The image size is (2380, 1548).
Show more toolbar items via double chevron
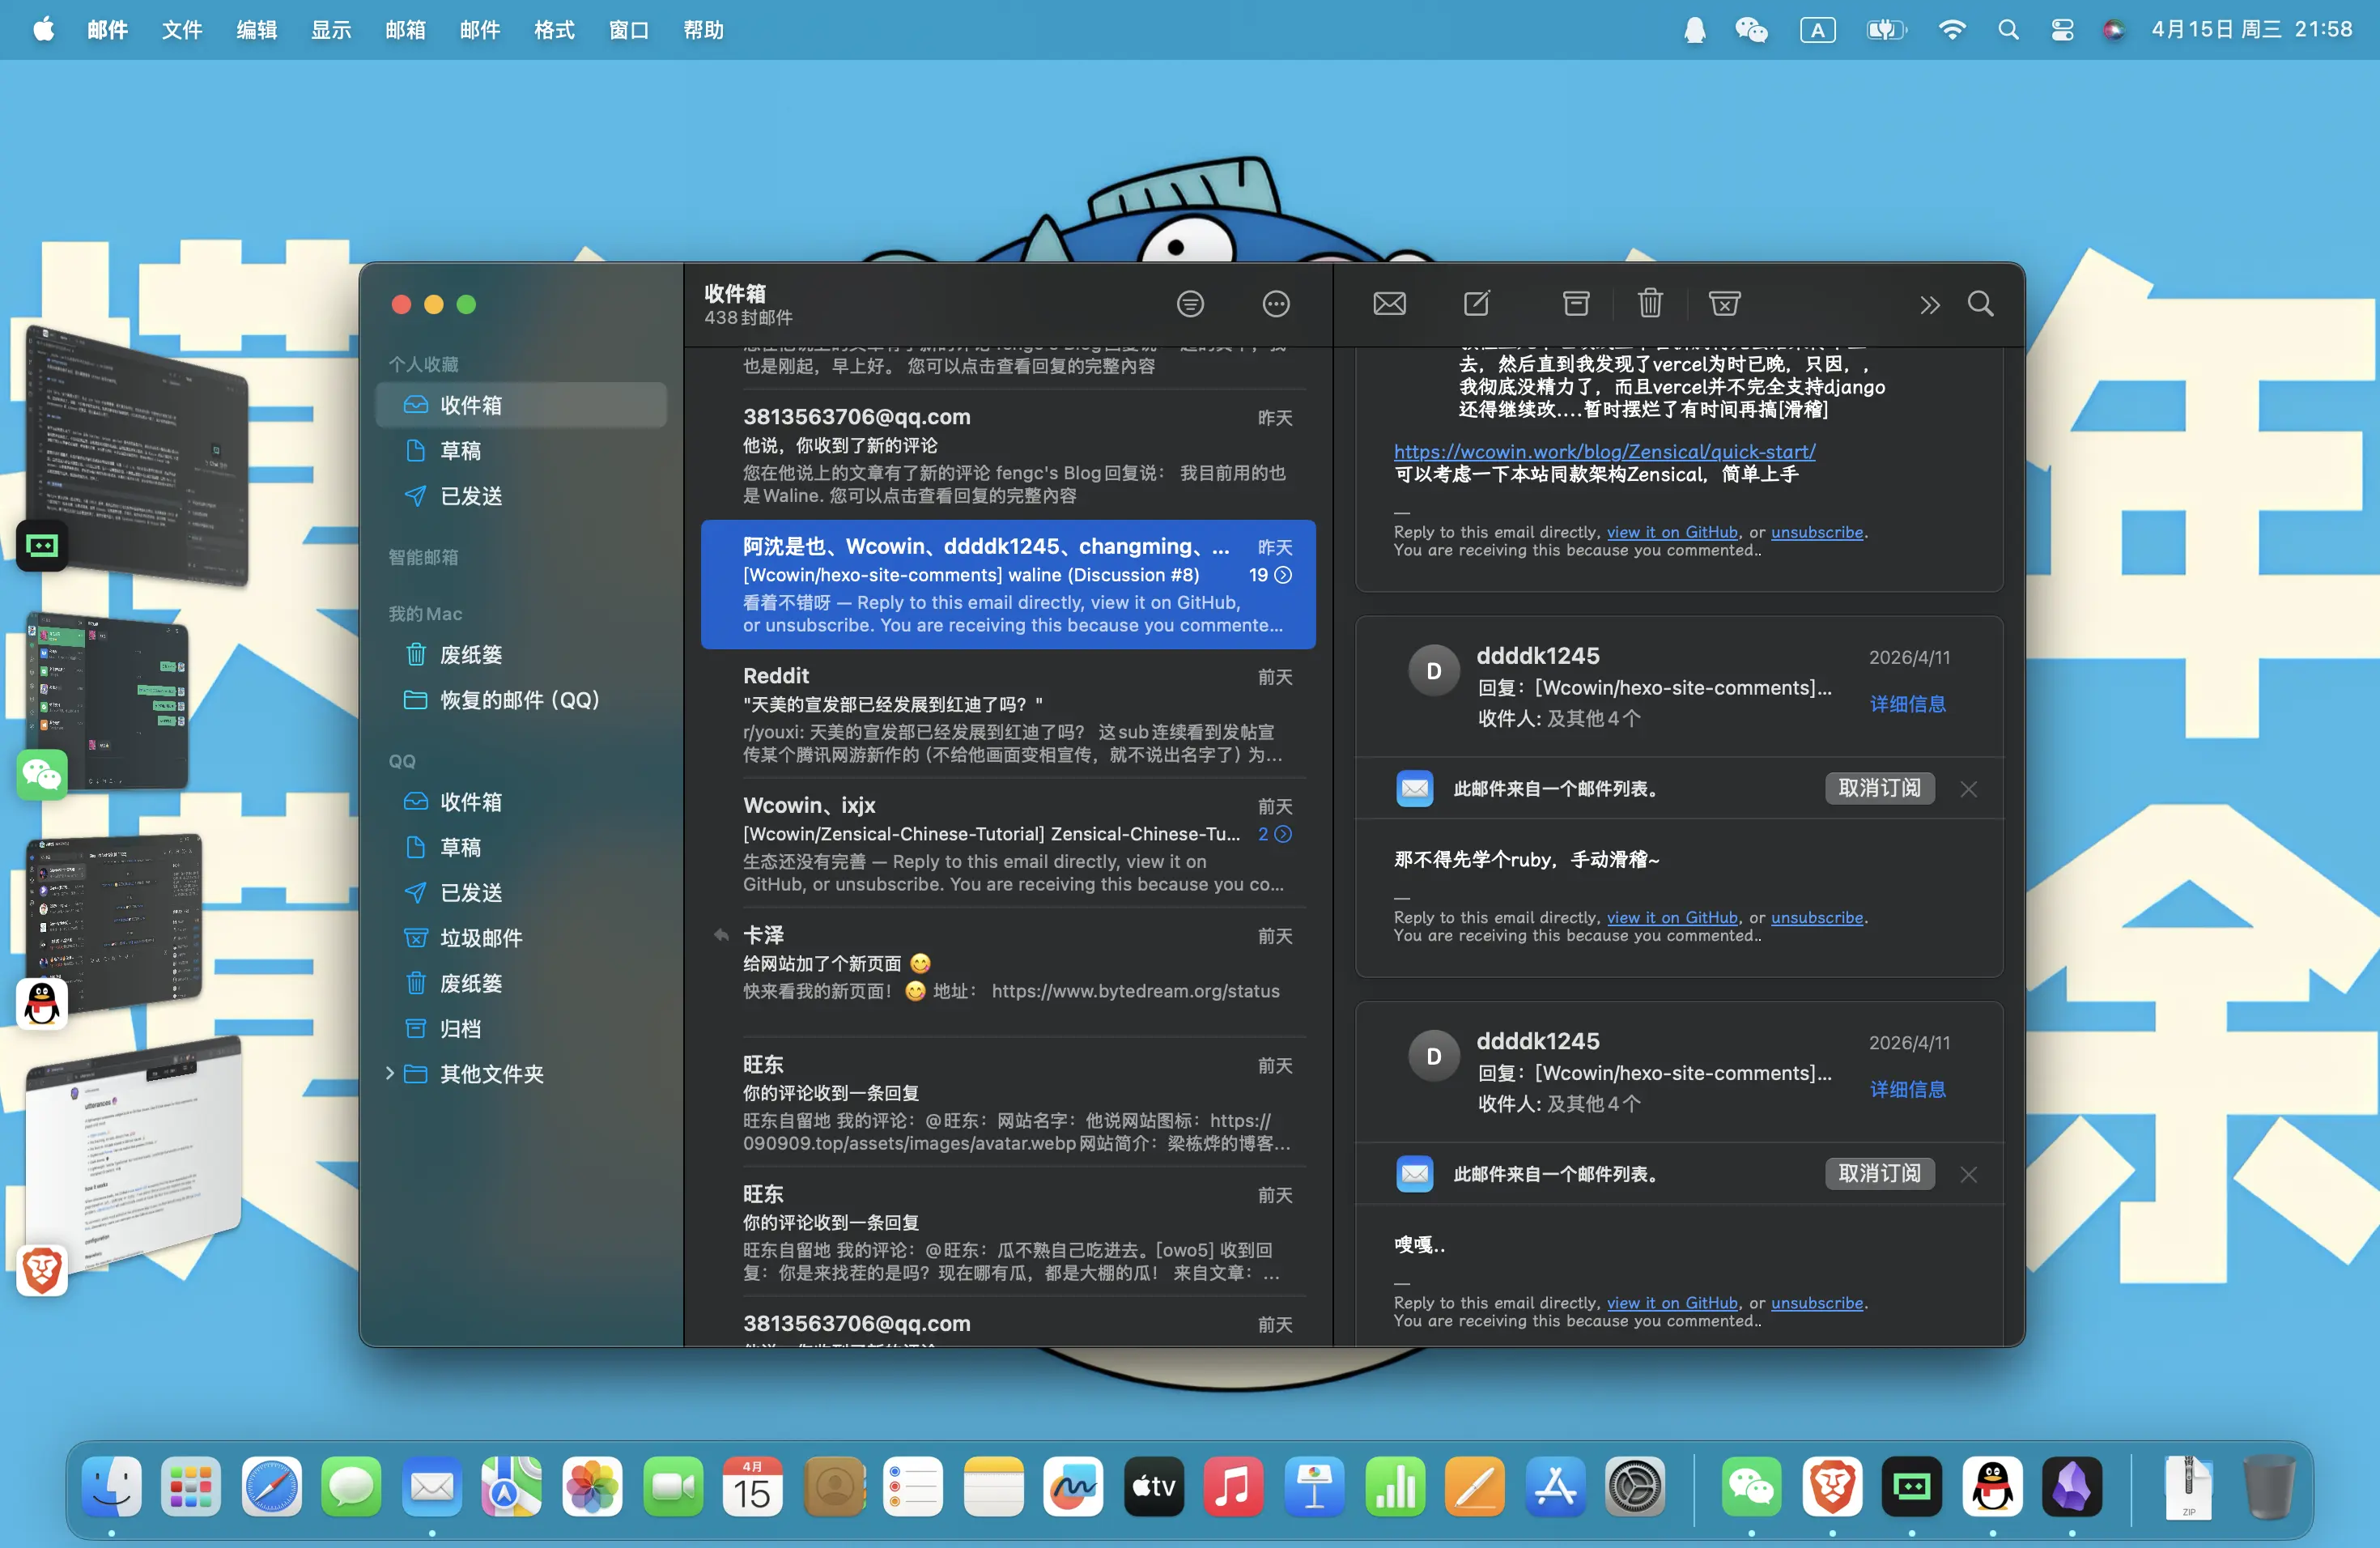point(1929,305)
